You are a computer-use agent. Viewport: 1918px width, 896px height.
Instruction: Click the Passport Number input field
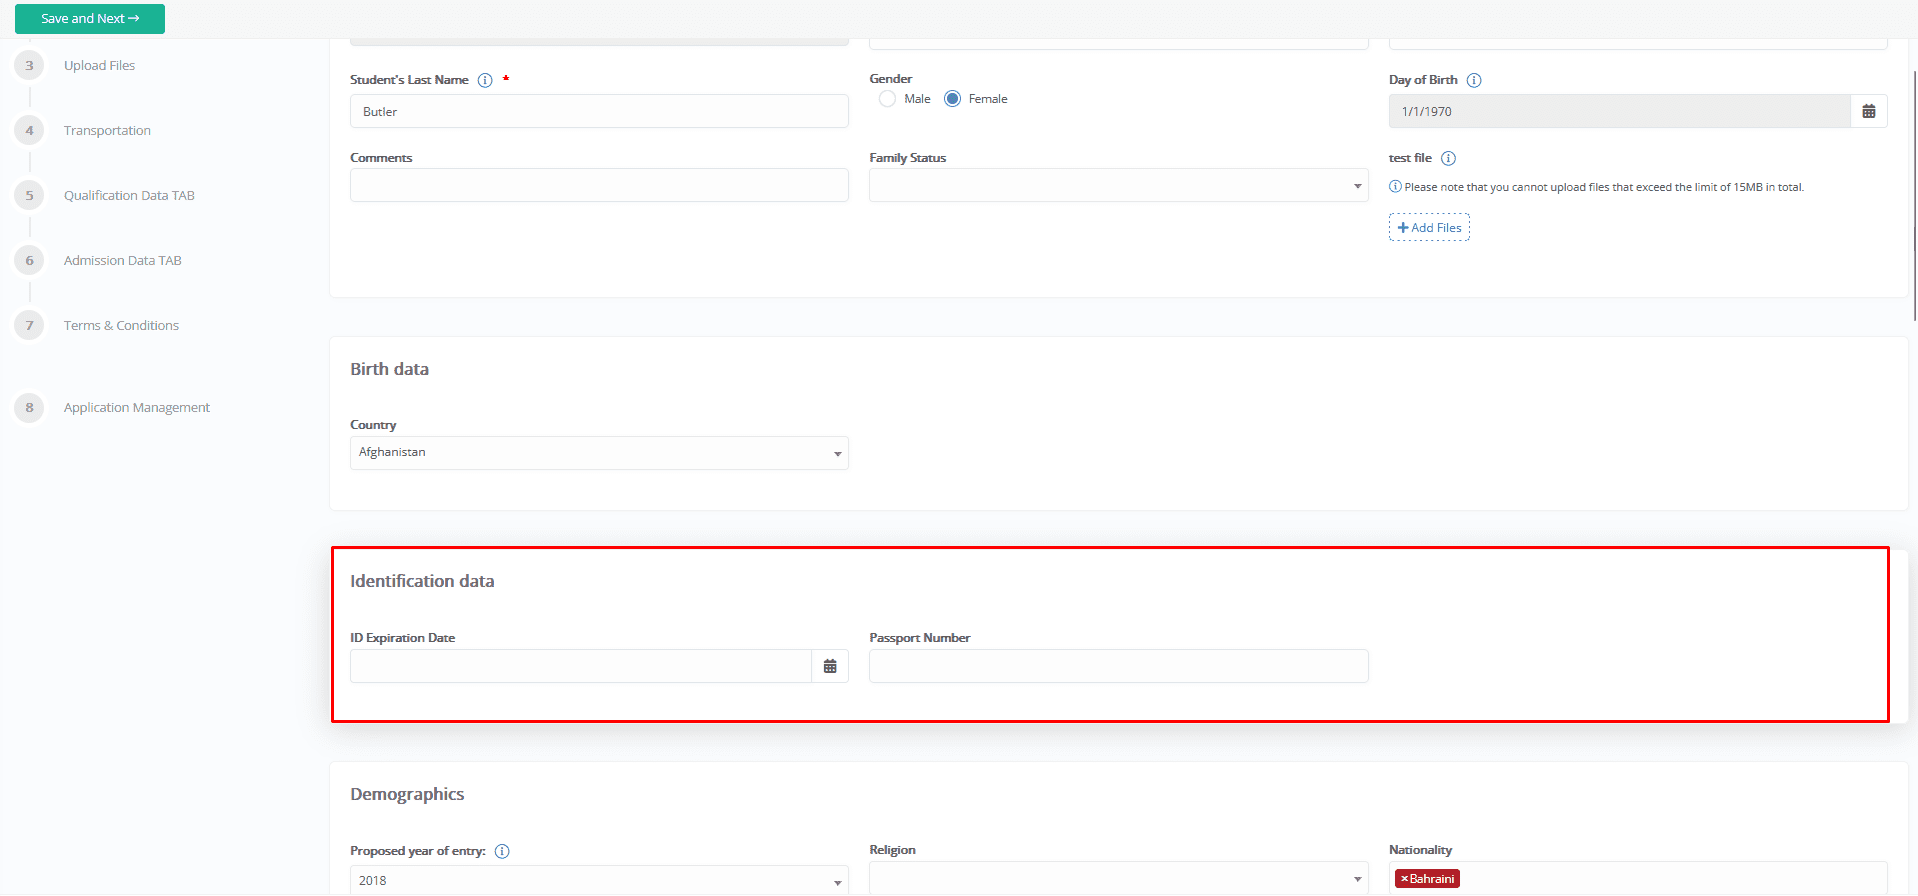[1118, 666]
